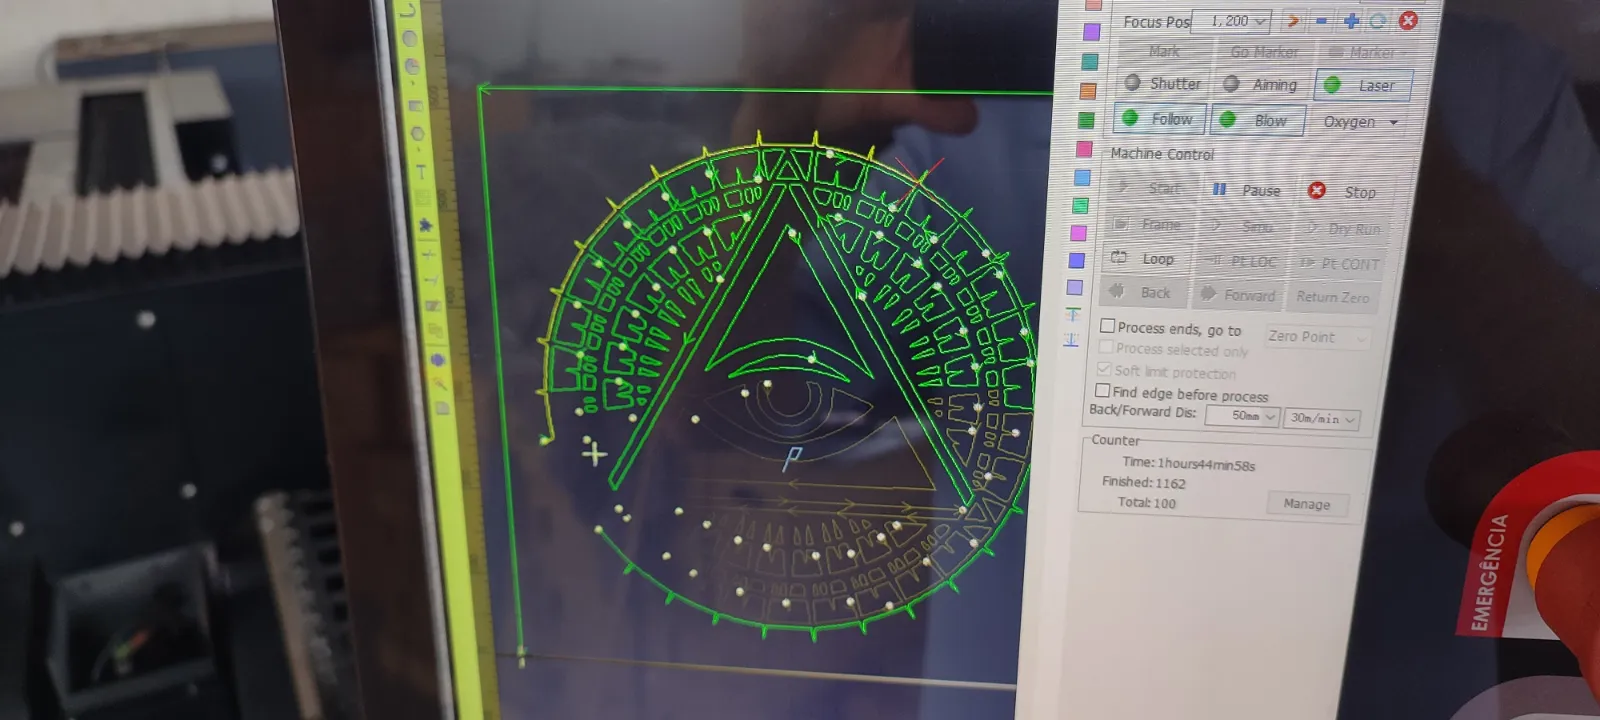Click the Loop button

(x=1144, y=258)
